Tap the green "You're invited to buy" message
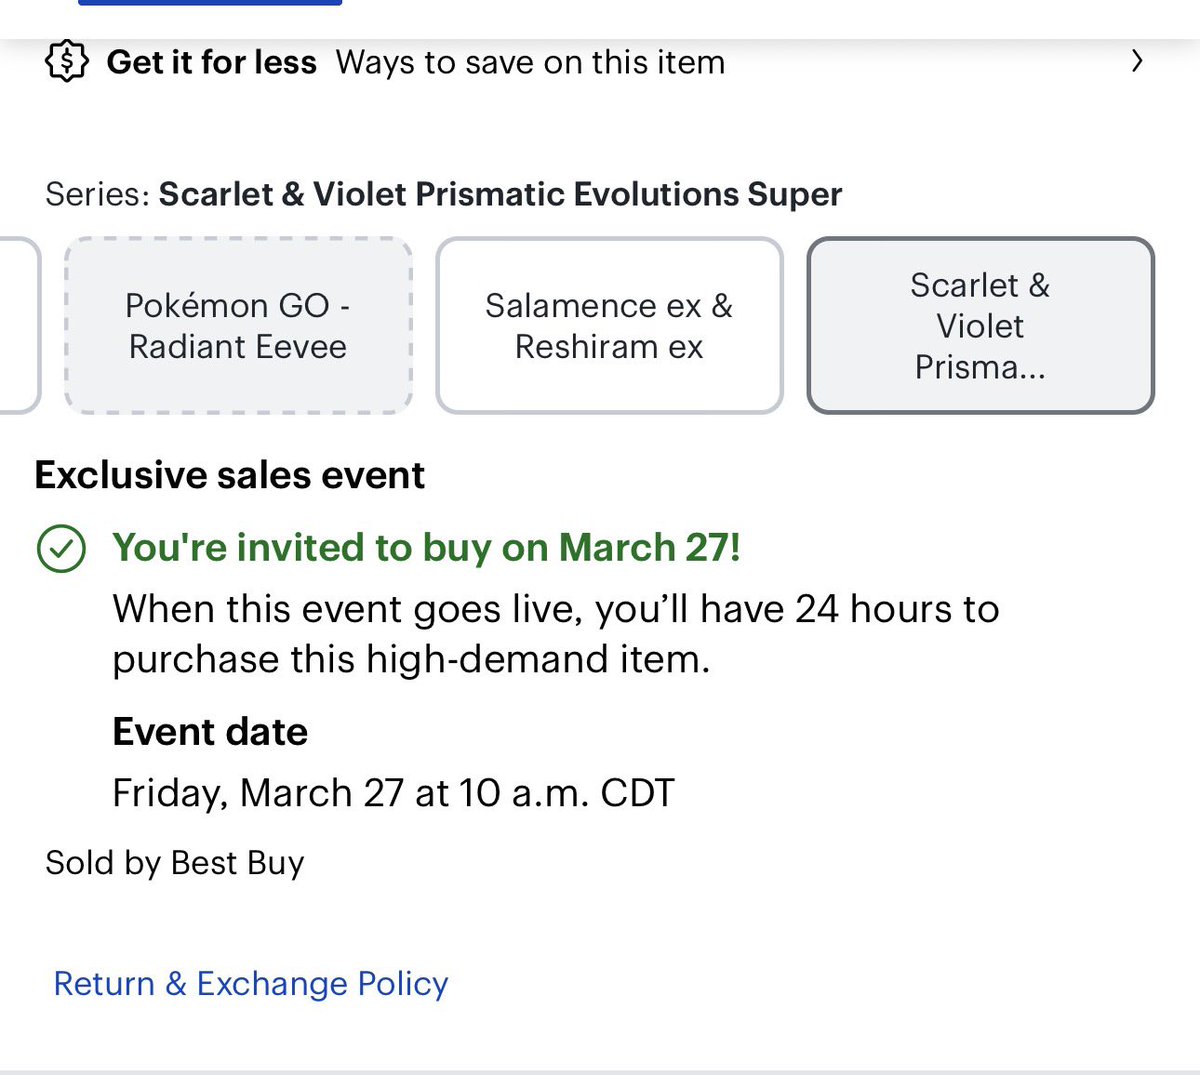The width and height of the screenshot is (1200, 1075). pyautogui.click(x=426, y=548)
